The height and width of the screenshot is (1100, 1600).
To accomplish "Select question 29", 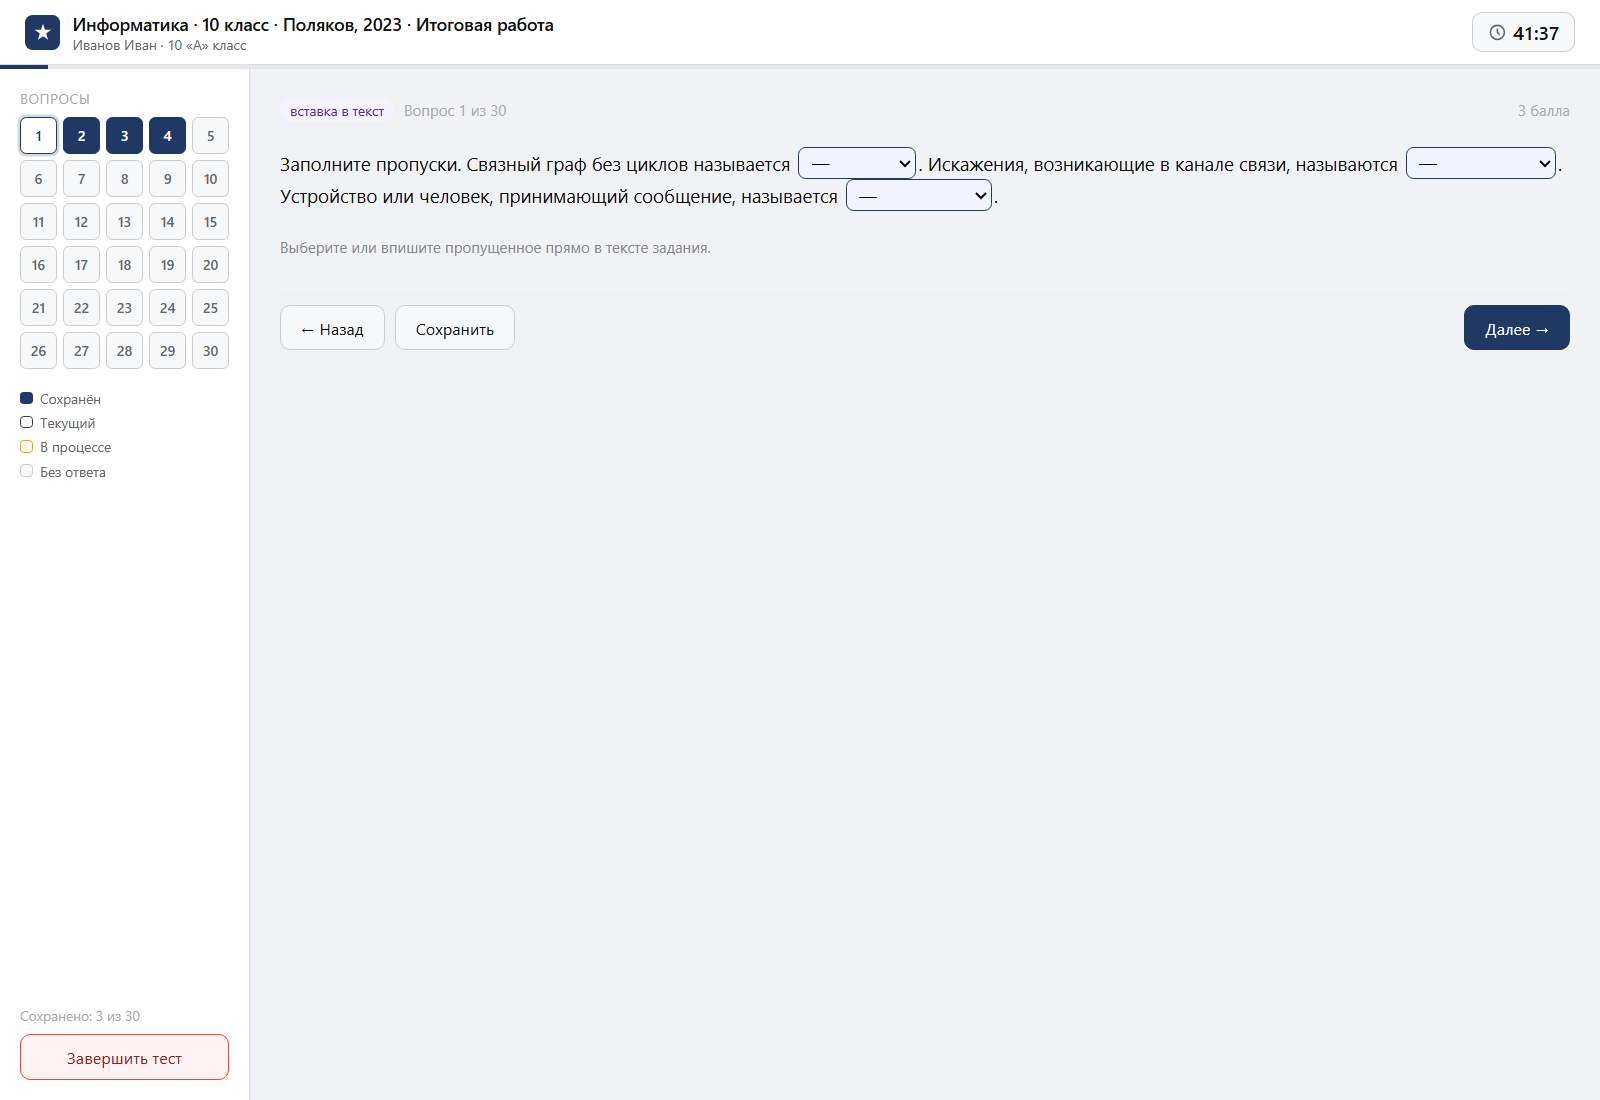I will click(x=167, y=351).
